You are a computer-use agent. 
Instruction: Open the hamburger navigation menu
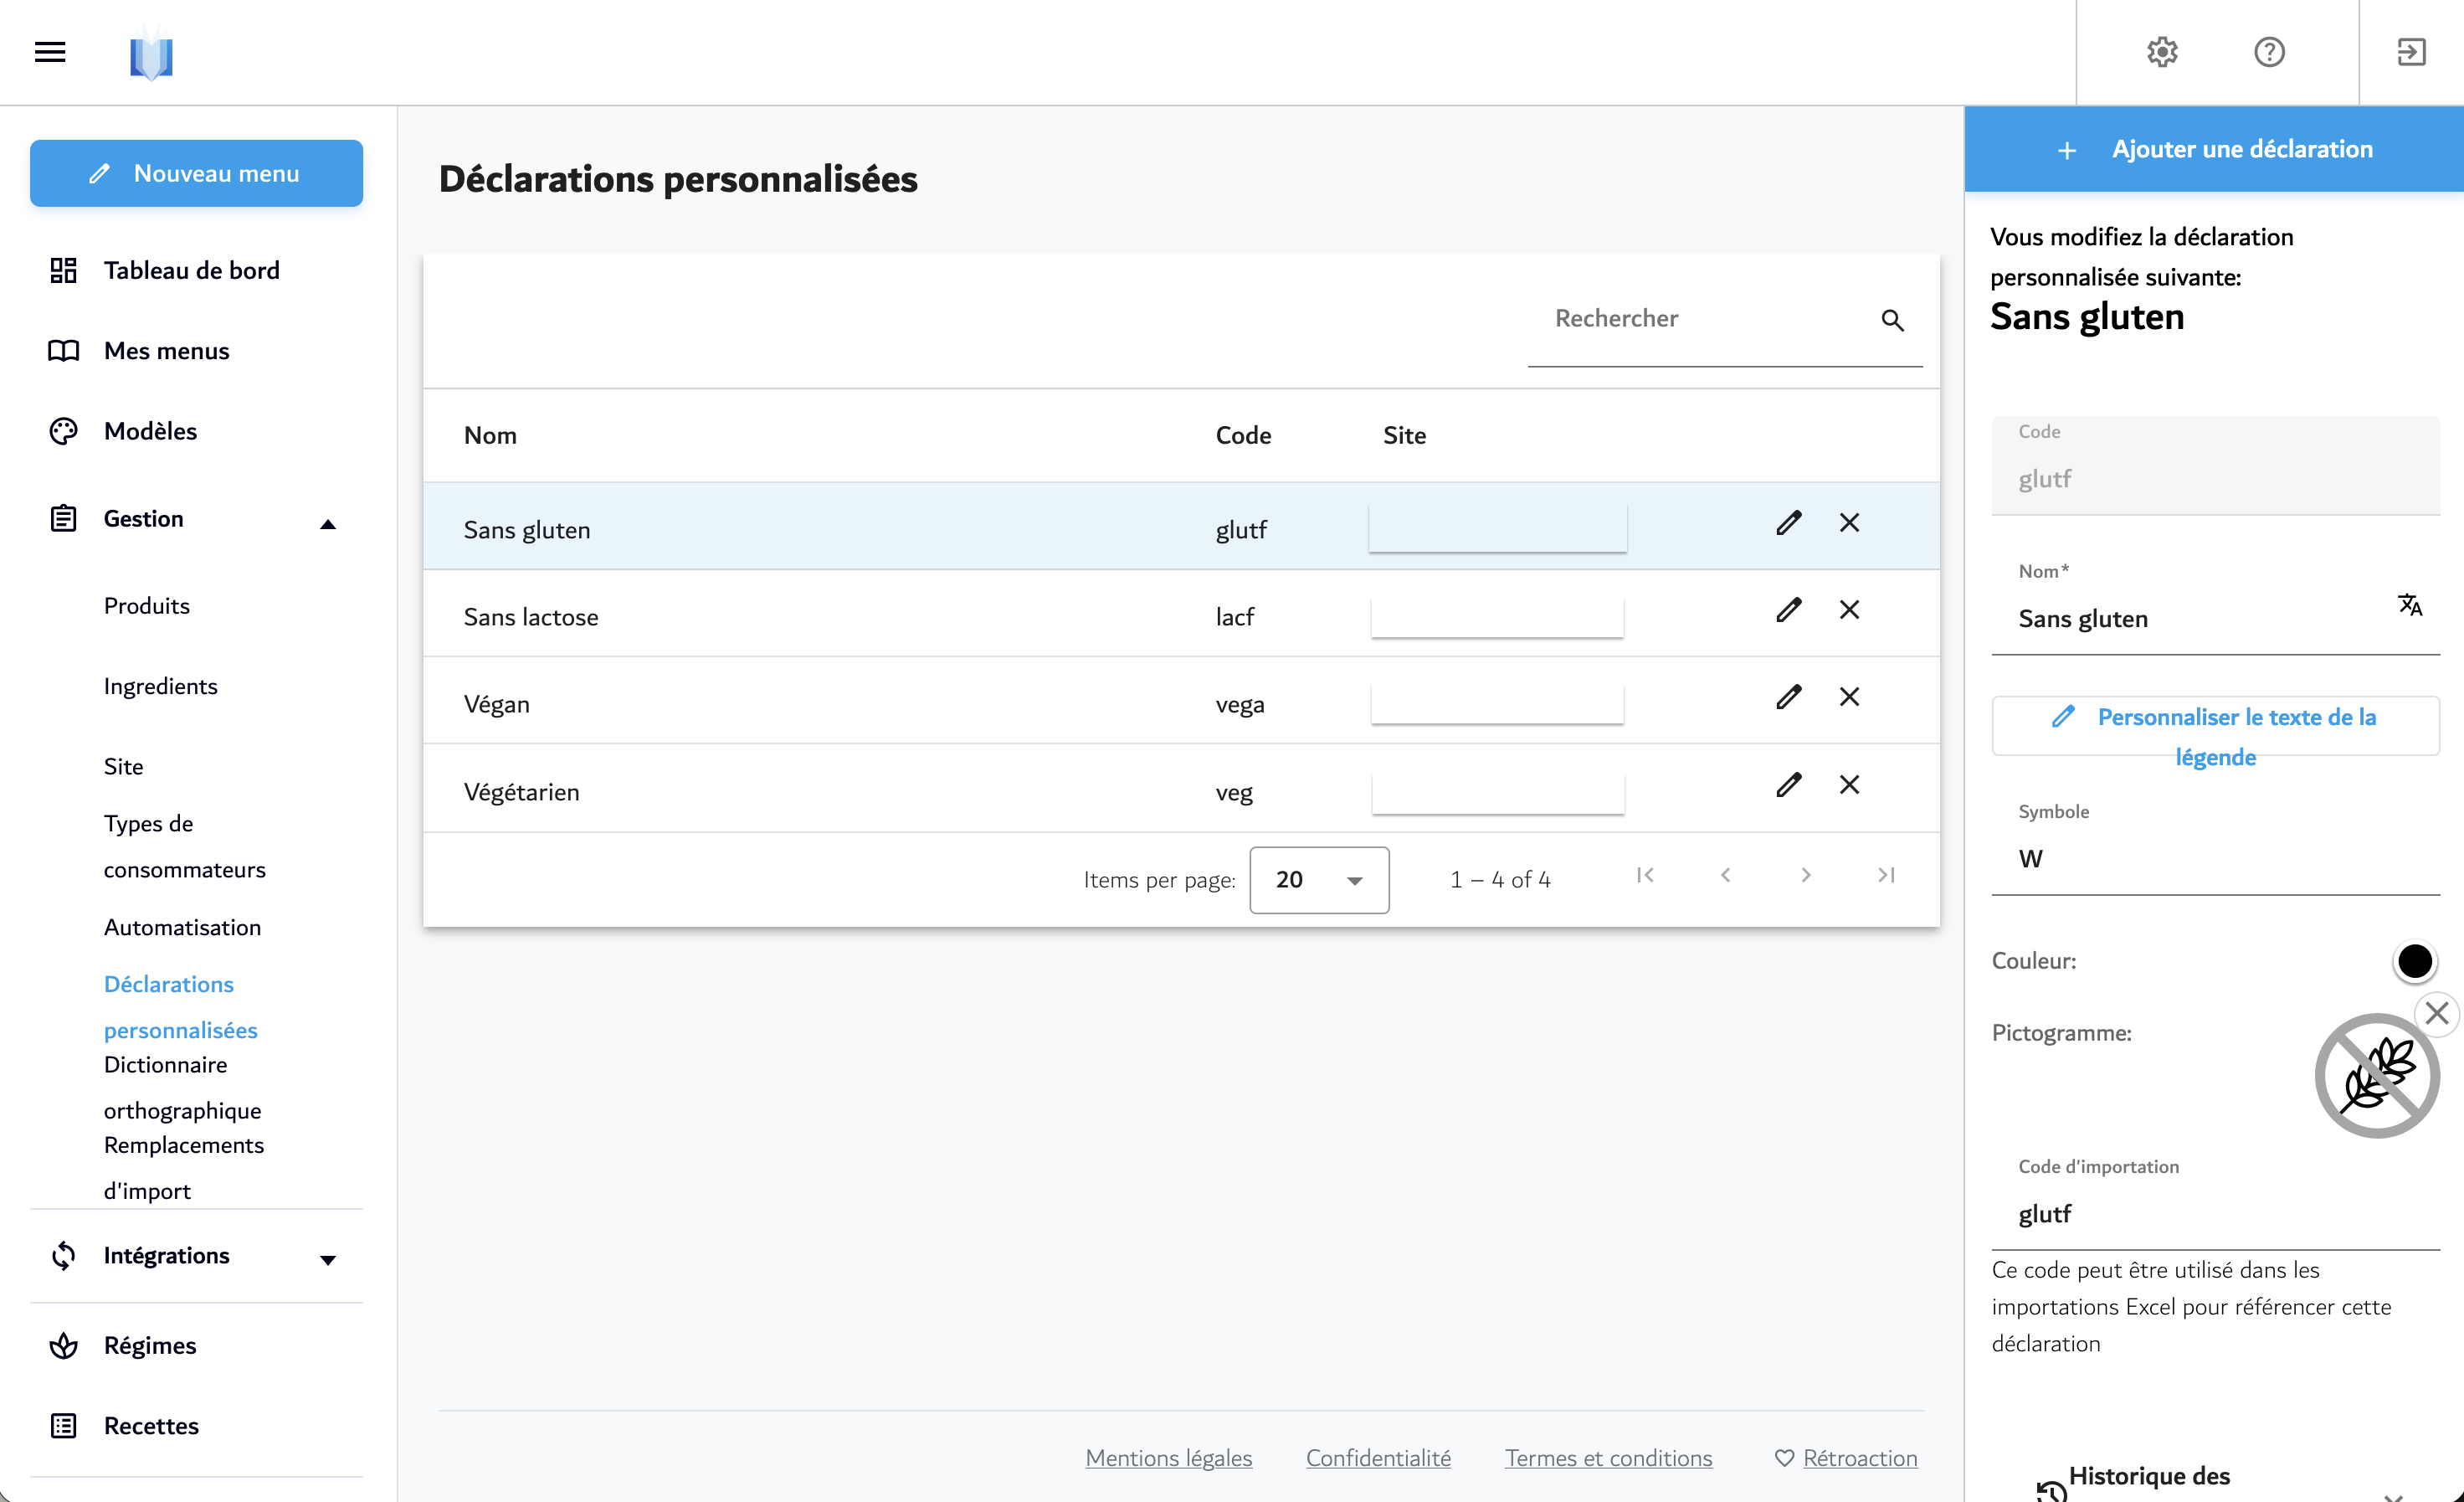(50, 52)
